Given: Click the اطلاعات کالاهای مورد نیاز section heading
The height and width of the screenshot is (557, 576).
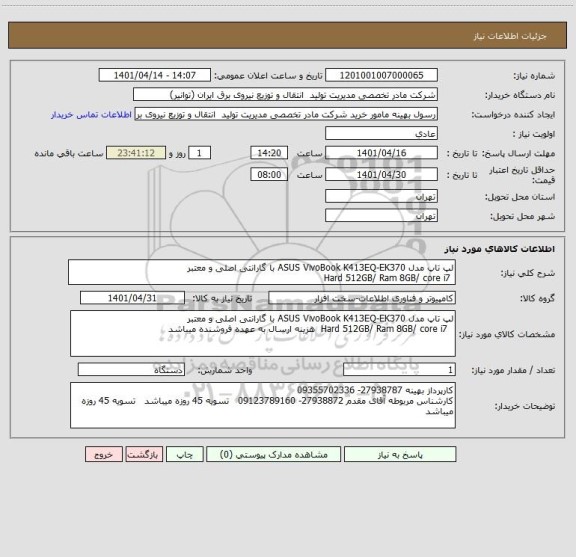Looking at the screenshot, I should tap(500, 249).
